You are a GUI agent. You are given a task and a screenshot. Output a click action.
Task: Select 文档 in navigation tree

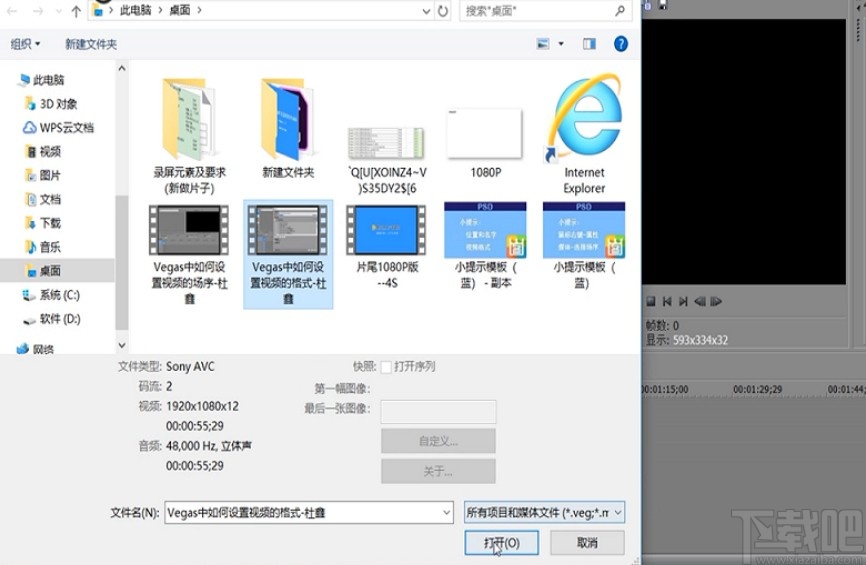[43, 199]
